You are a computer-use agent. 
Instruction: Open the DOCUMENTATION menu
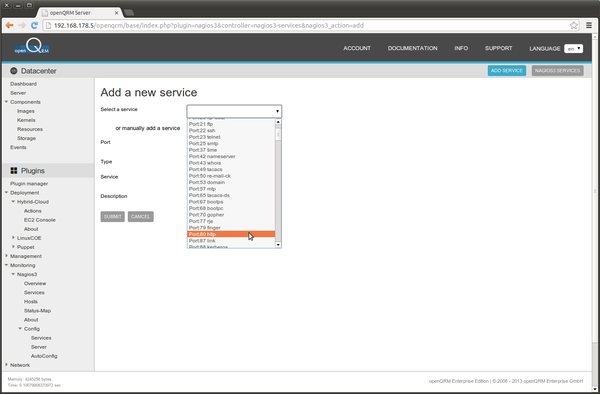(412, 48)
